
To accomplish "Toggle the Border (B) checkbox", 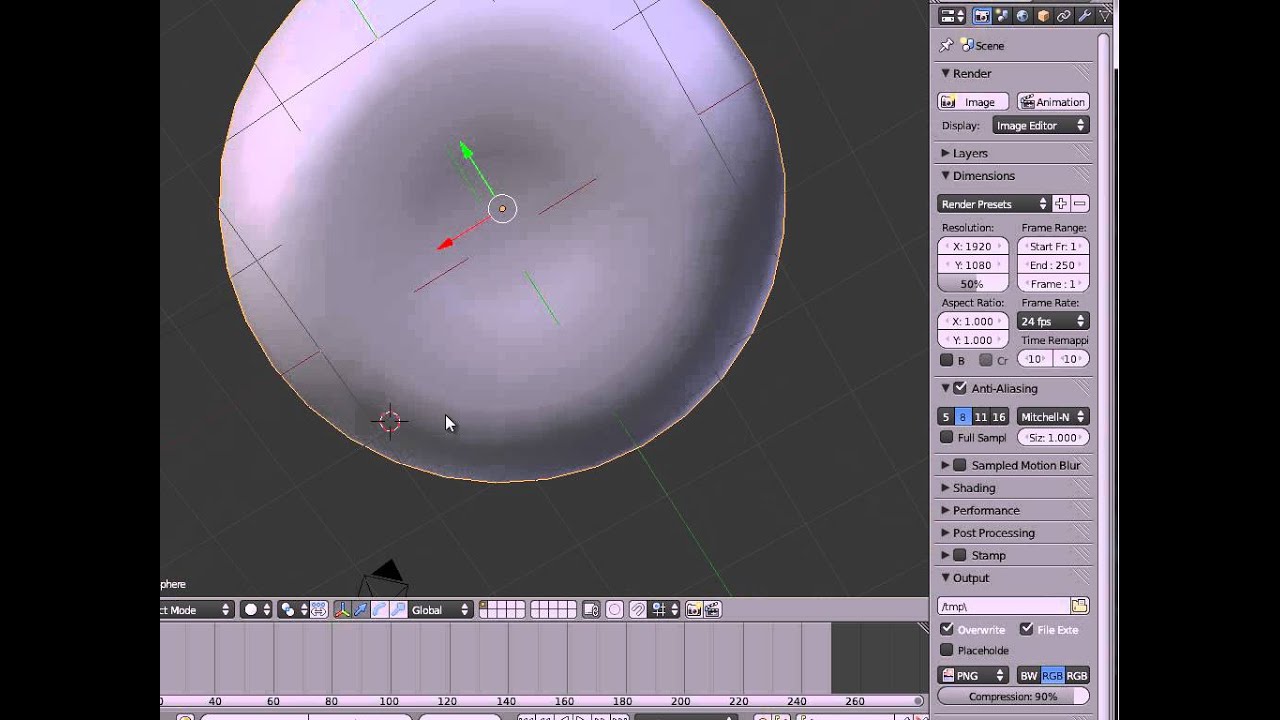I will [946, 360].
